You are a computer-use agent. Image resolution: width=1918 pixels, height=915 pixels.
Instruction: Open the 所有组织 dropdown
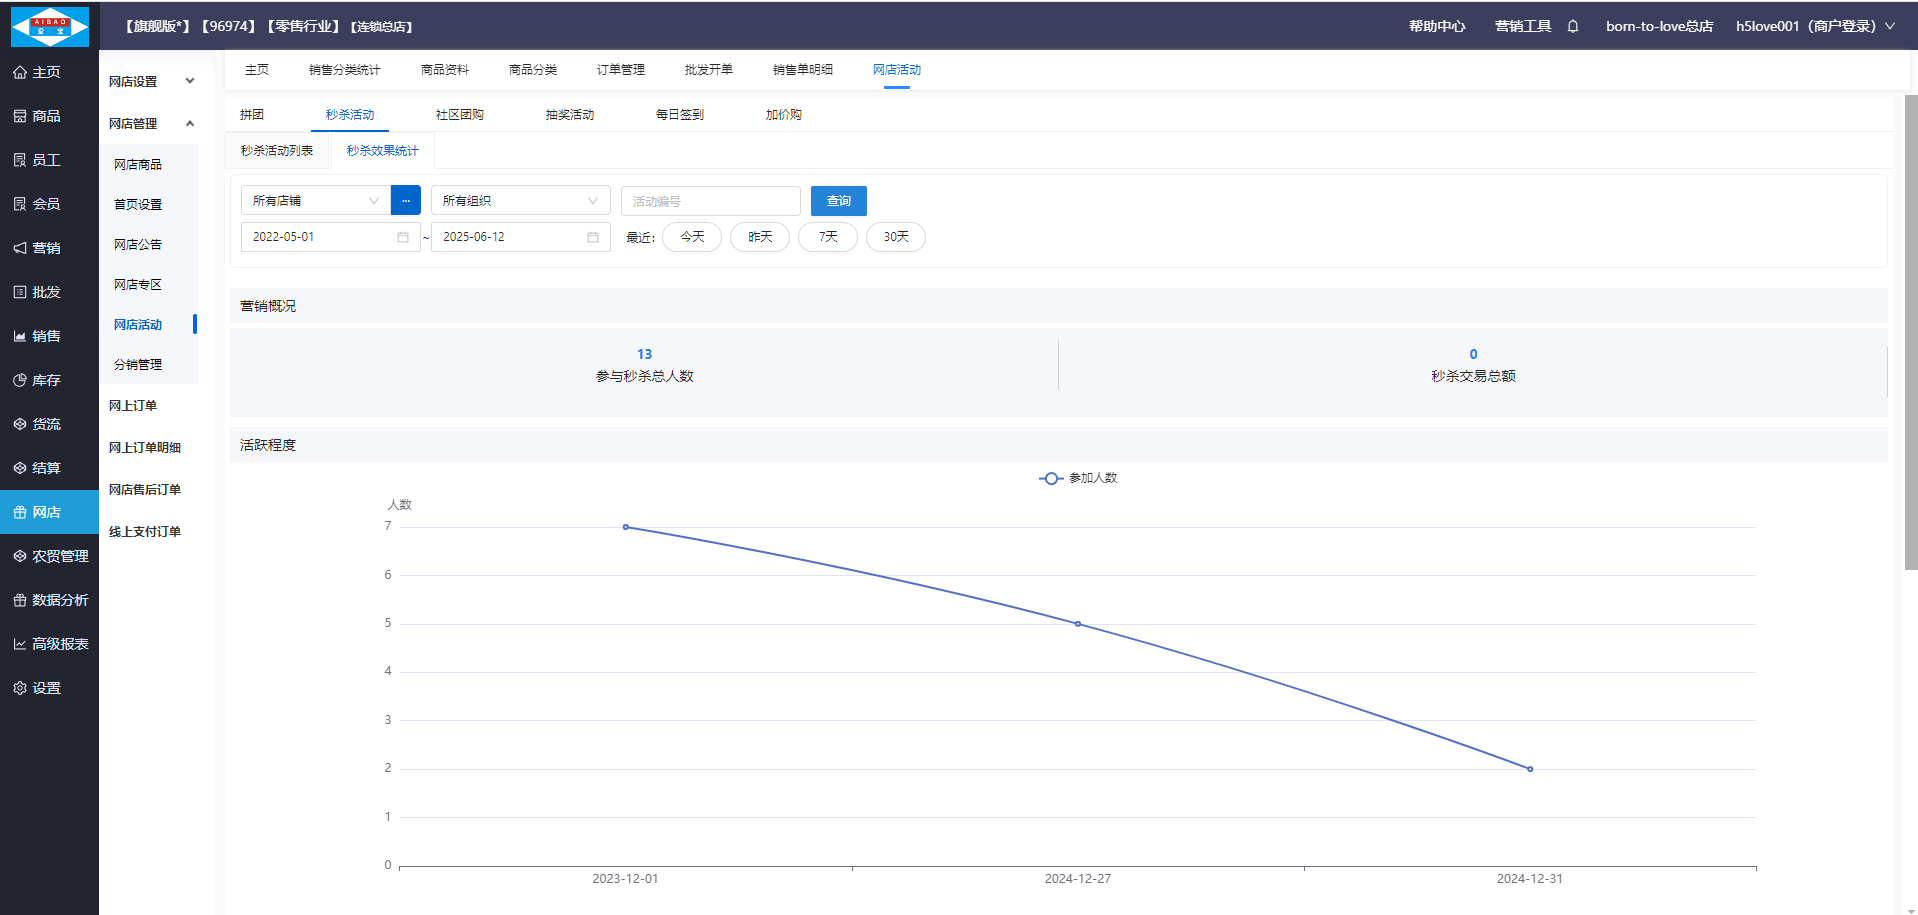coord(520,201)
